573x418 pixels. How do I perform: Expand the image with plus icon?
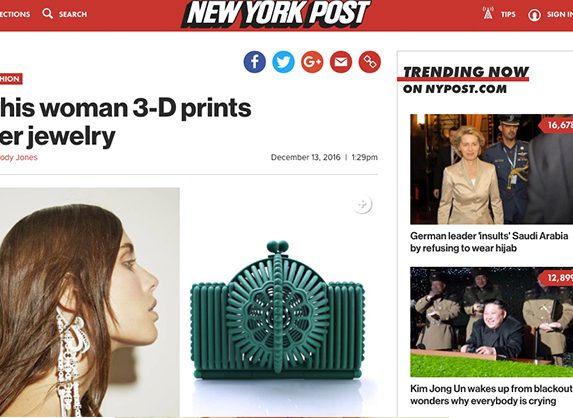362,205
